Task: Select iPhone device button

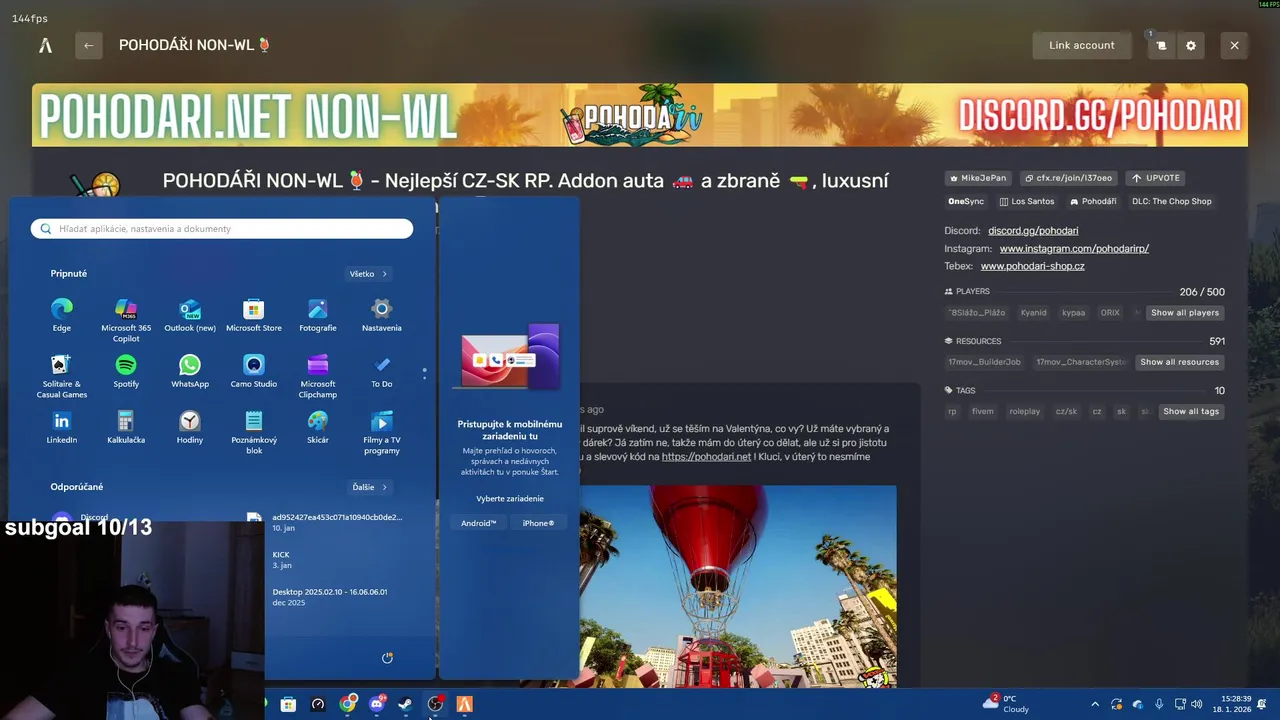Action: coord(538,523)
